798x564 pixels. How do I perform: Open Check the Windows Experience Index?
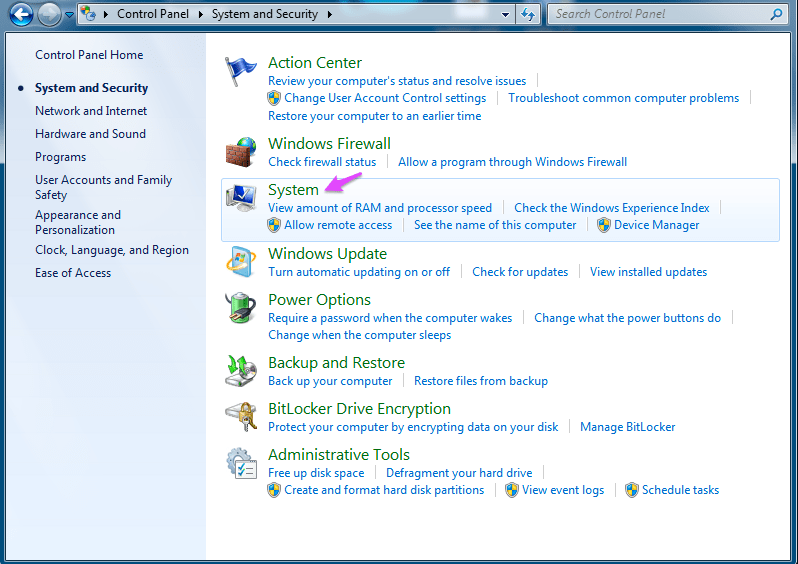(612, 208)
